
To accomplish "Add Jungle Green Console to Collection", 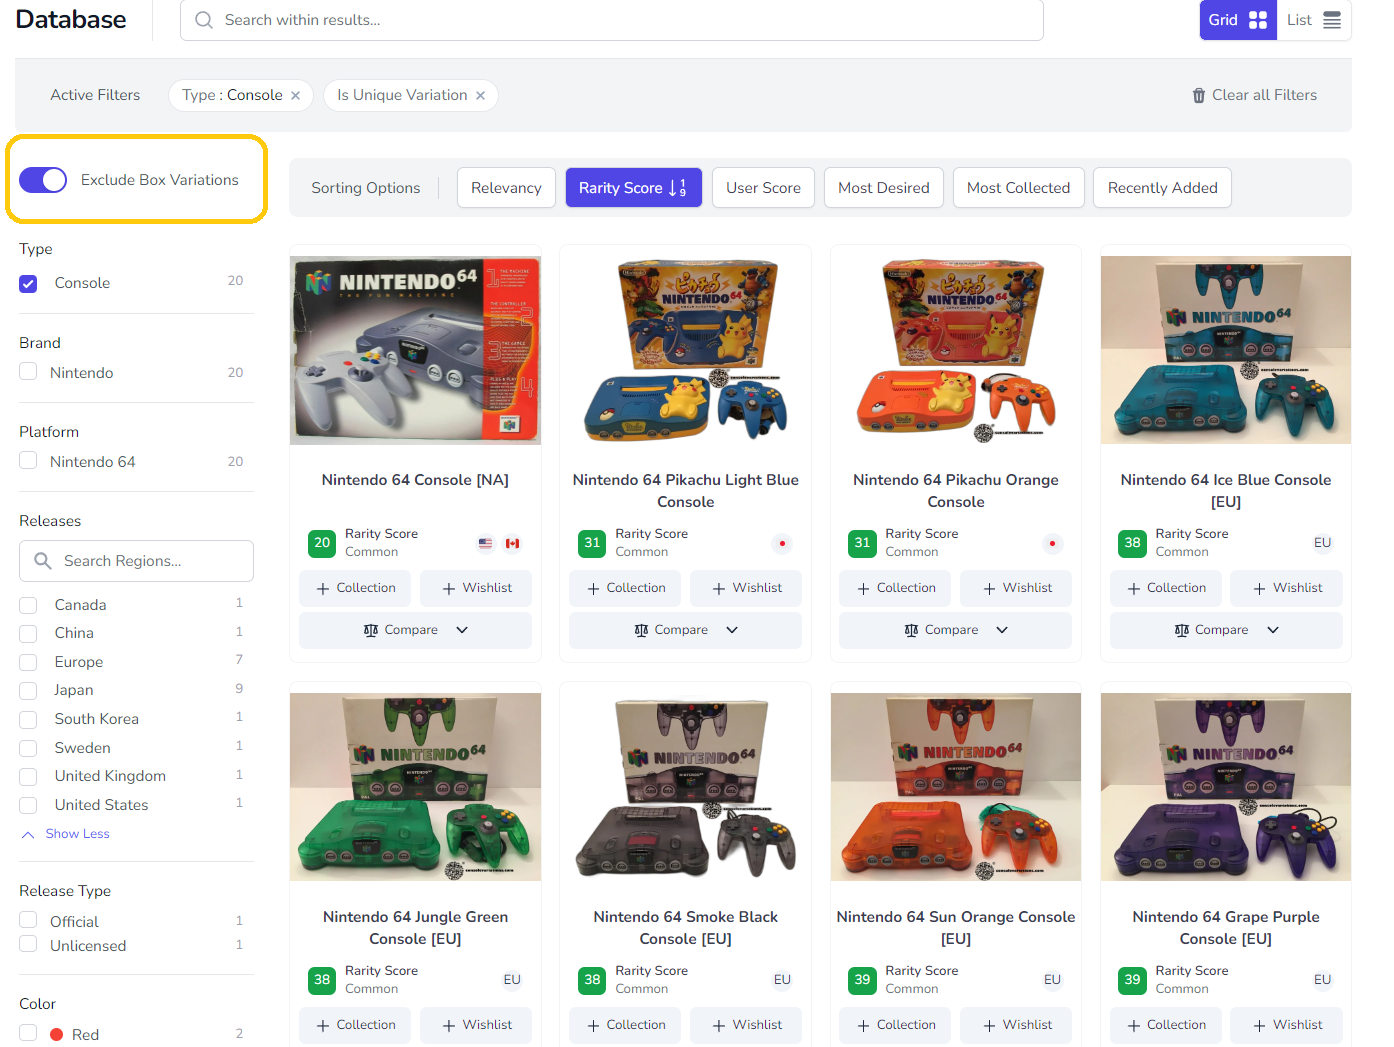I will click(x=355, y=1026).
